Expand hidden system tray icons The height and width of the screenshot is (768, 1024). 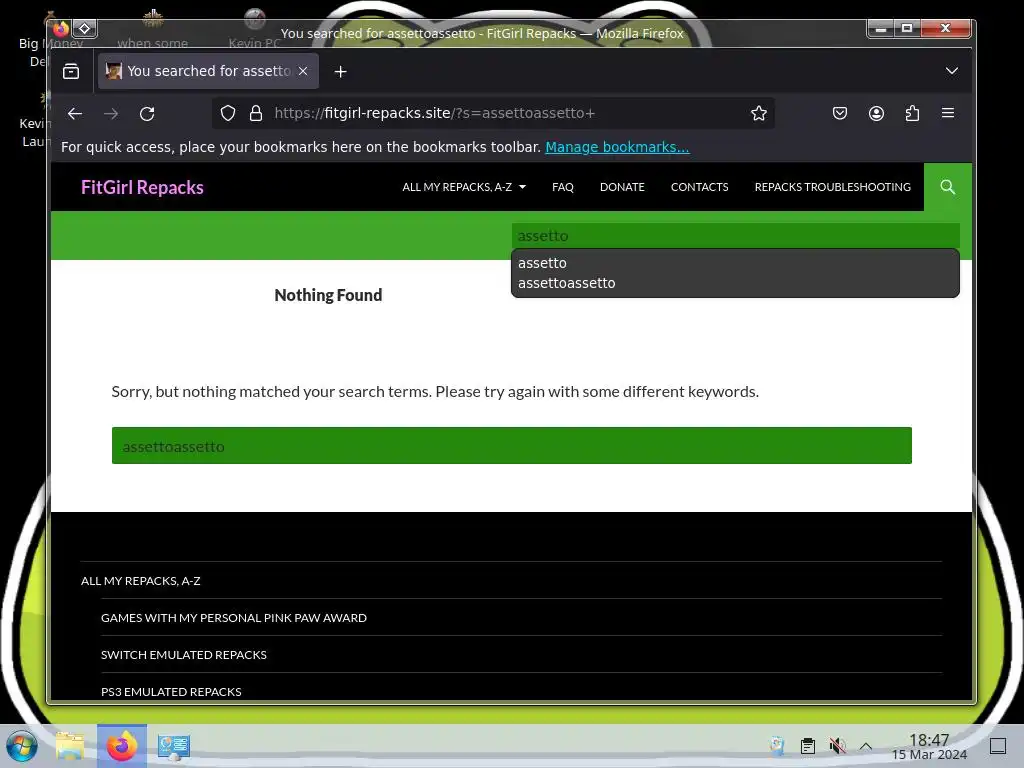(x=866, y=746)
